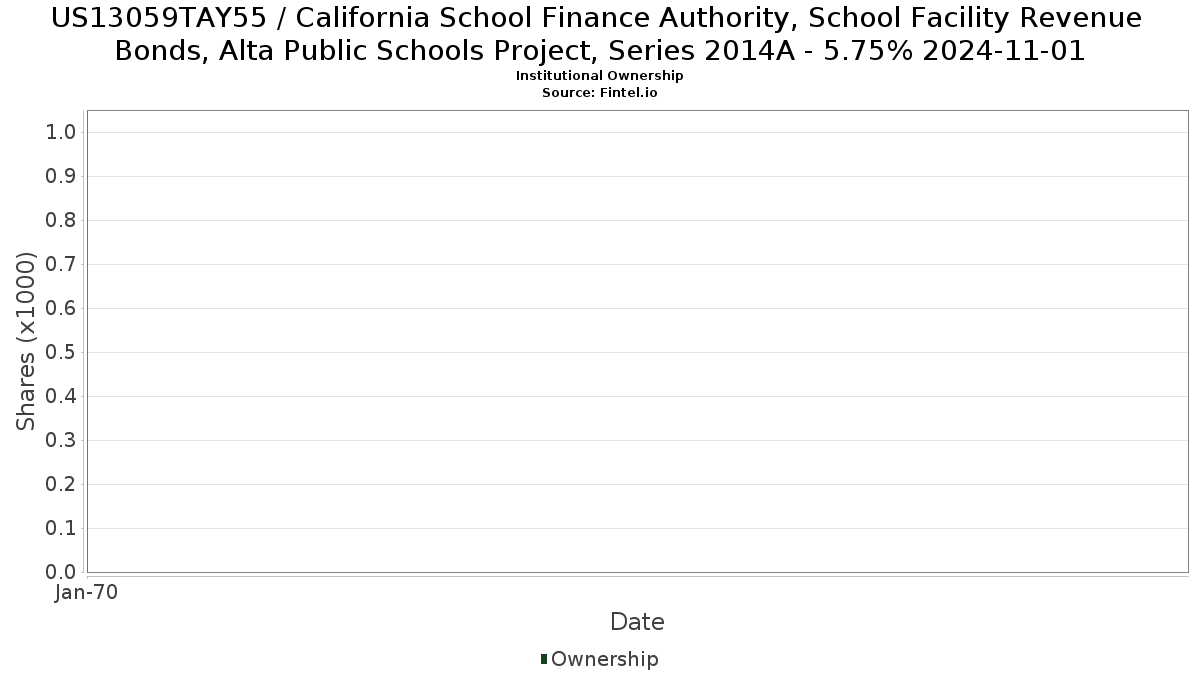Click the 0.7 y-axis tick label
The image size is (1200, 675).
(x=62, y=265)
